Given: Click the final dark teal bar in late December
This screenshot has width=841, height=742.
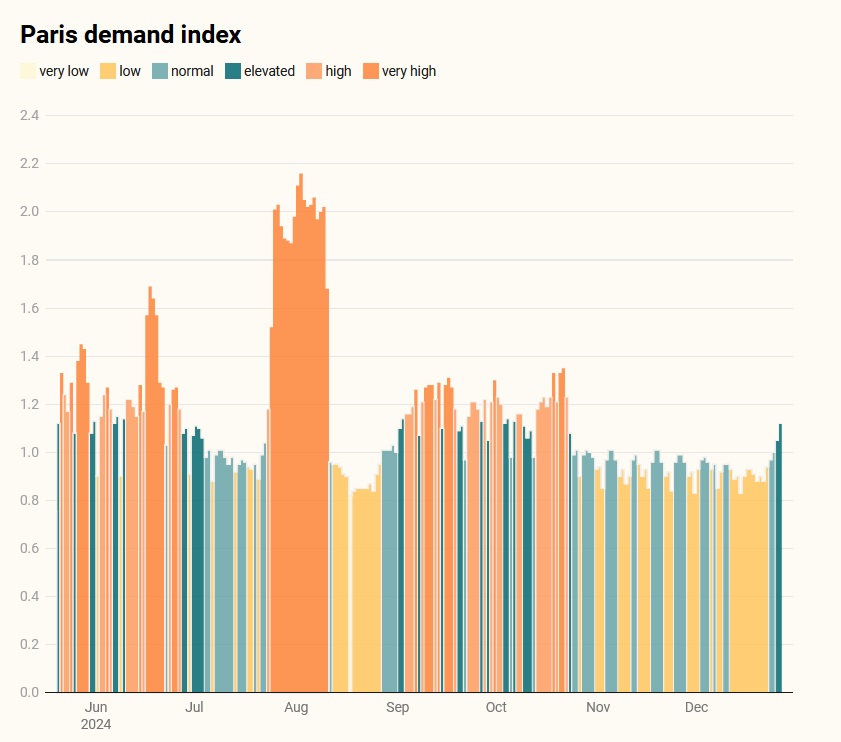Looking at the screenshot, I should tap(780, 558).
